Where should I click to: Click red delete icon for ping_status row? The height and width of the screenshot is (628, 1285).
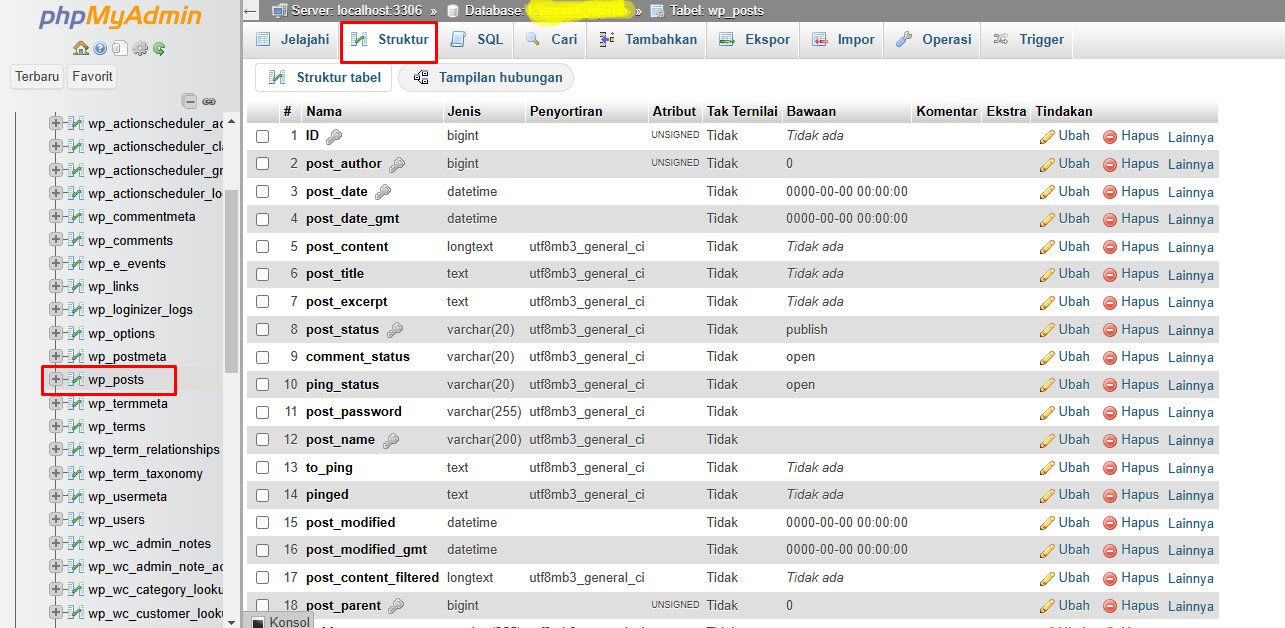tap(1110, 385)
